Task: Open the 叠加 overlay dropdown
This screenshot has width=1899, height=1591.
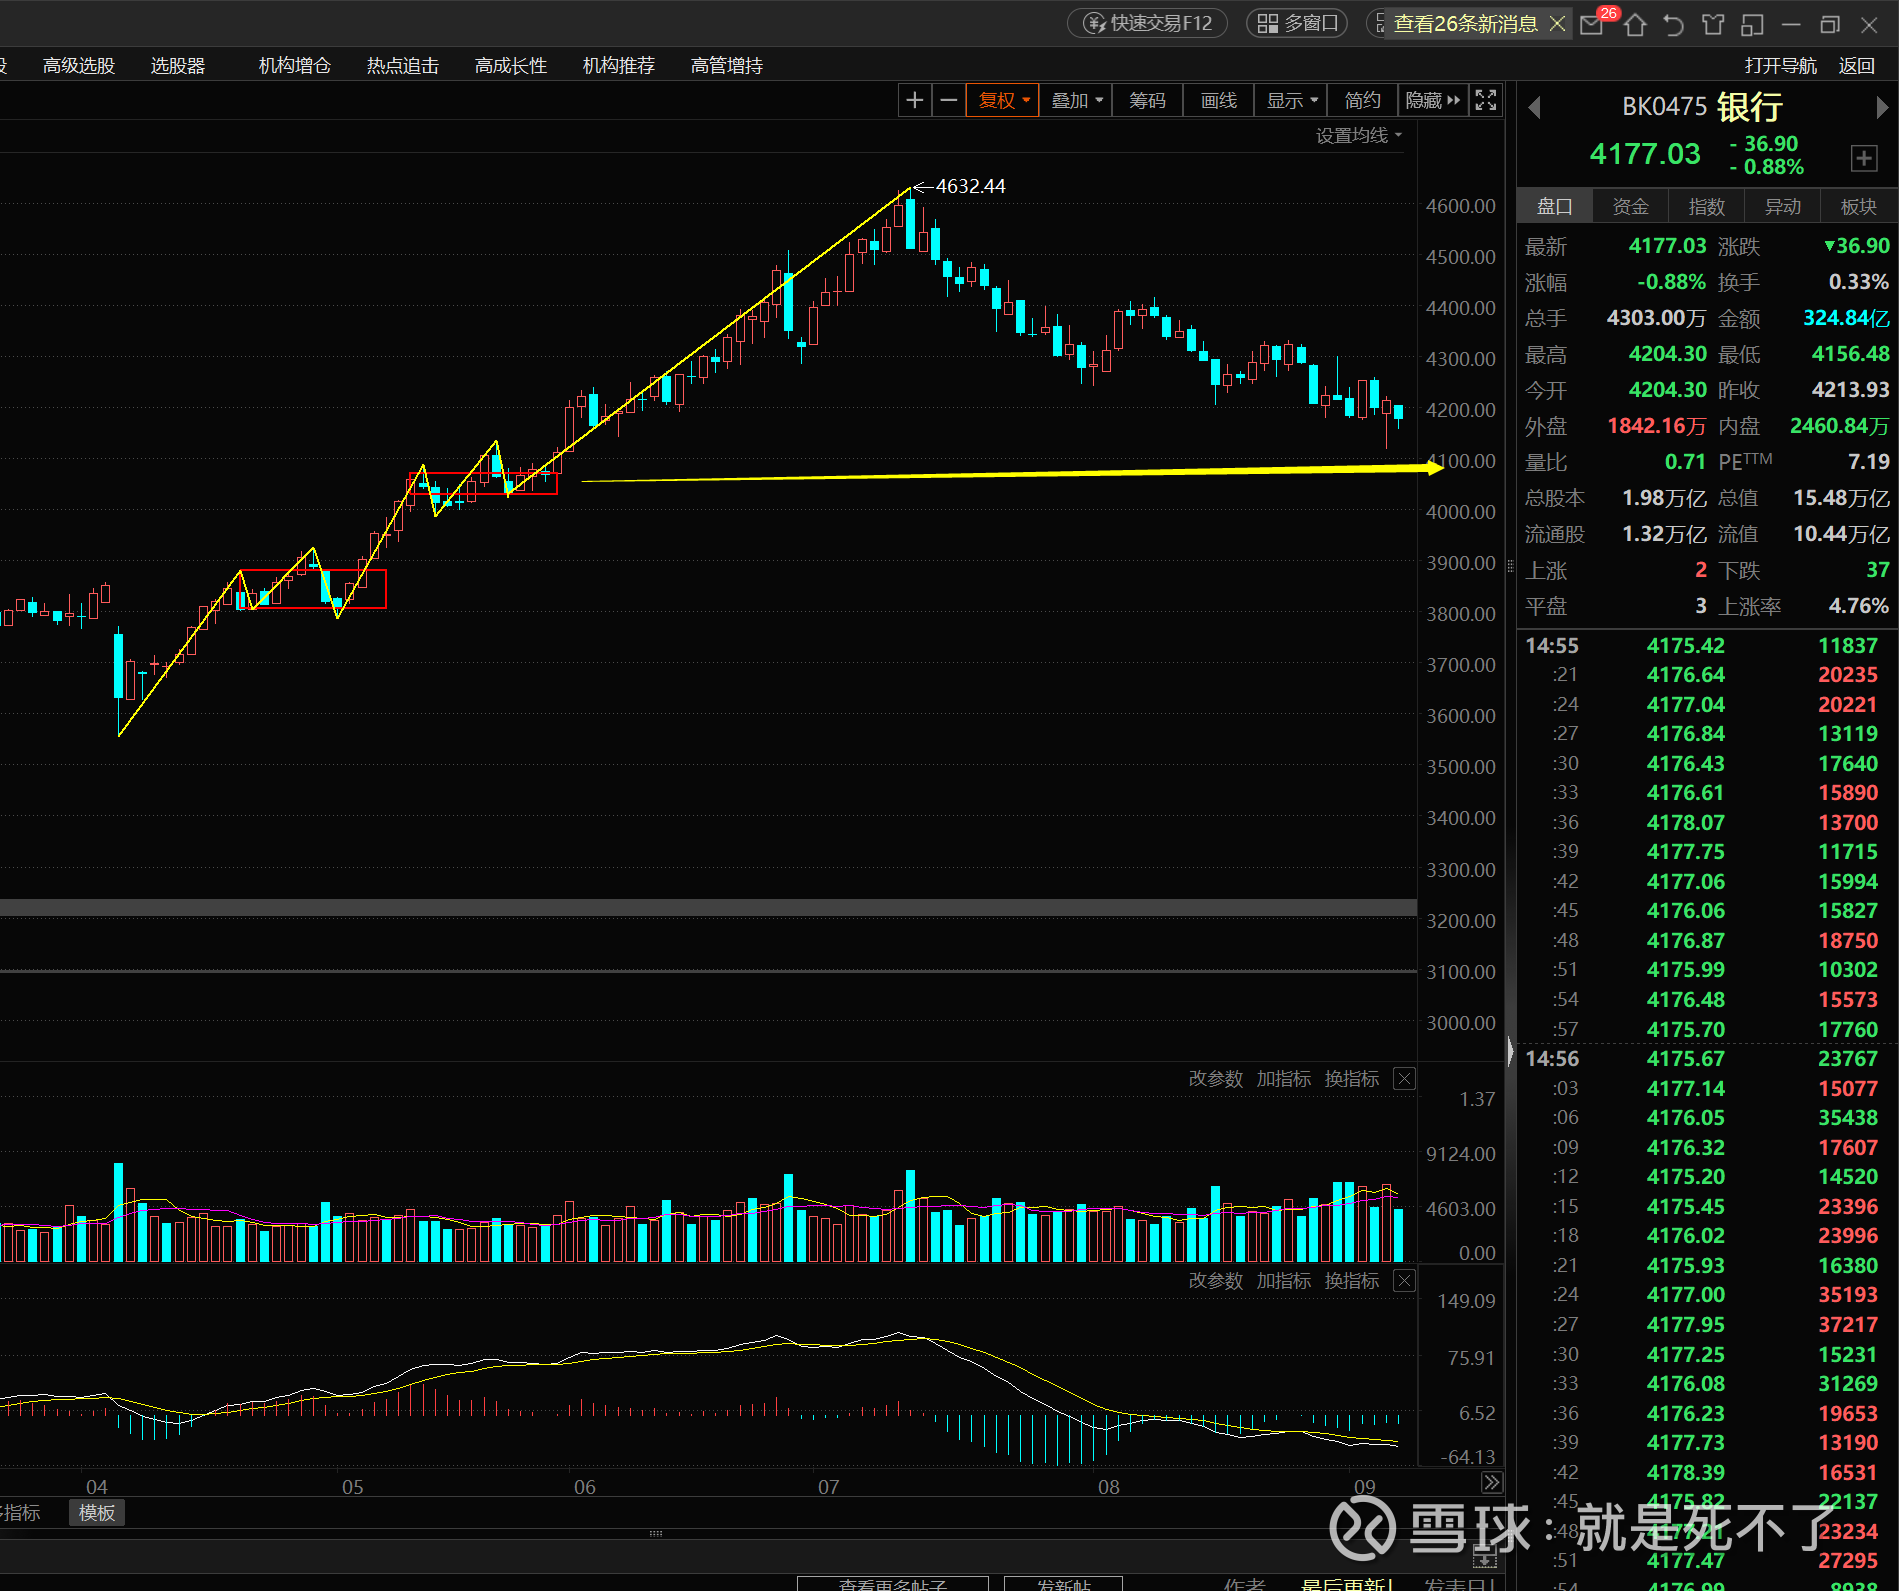Action: point(1077,100)
